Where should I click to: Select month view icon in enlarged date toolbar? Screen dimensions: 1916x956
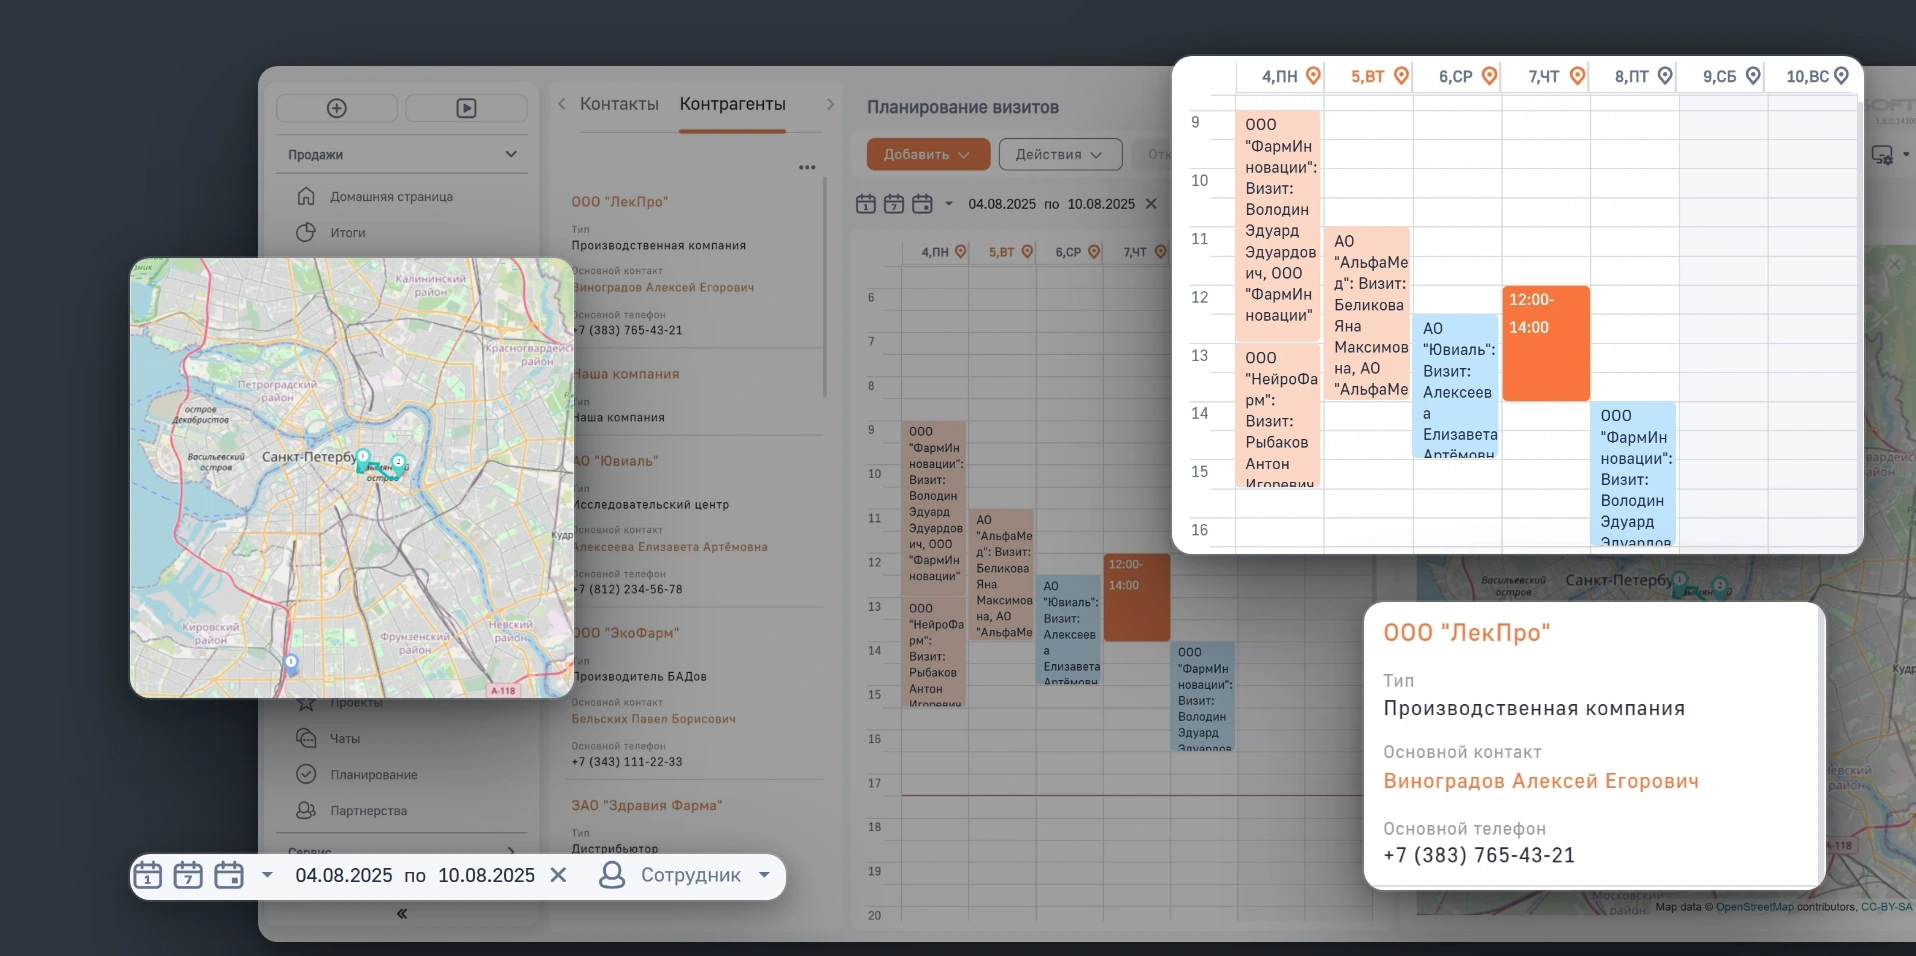[x=229, y=876]
